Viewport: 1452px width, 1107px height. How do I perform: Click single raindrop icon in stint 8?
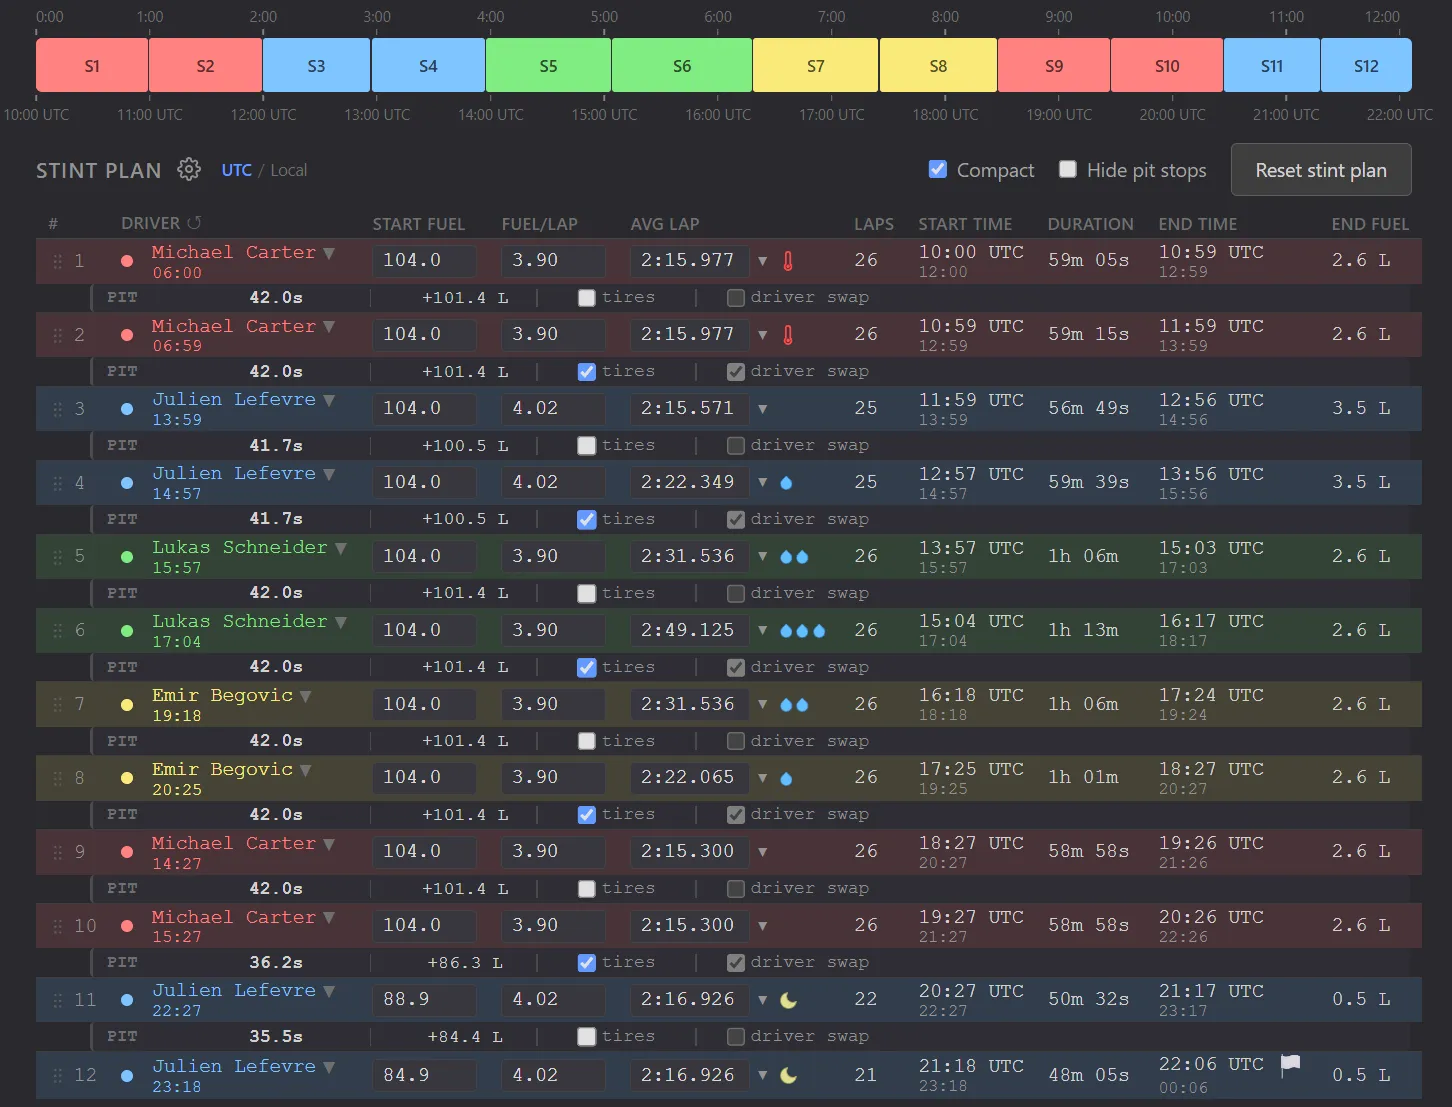tap(786, 779)
